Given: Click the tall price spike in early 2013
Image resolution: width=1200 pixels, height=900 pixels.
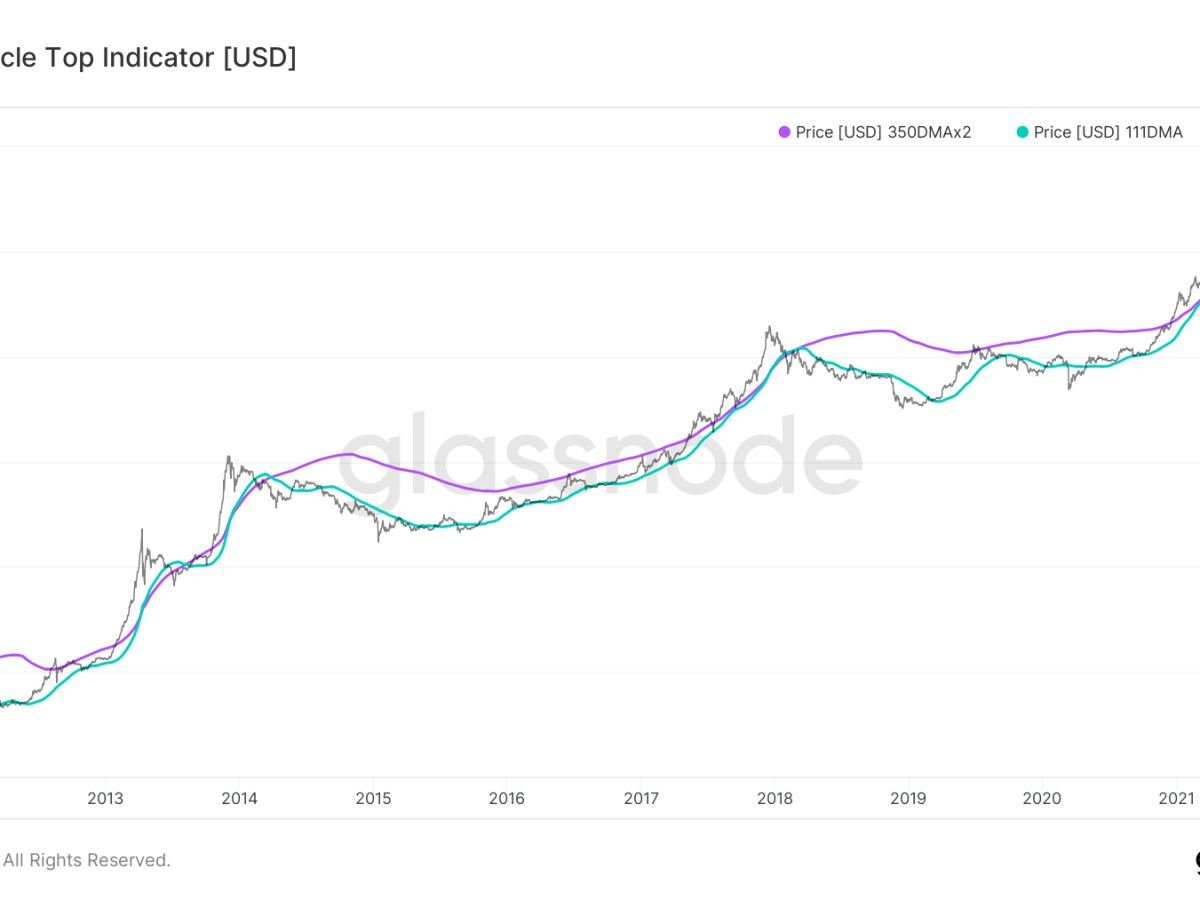Looking at the screenshot, I should [x=142, y=530].
